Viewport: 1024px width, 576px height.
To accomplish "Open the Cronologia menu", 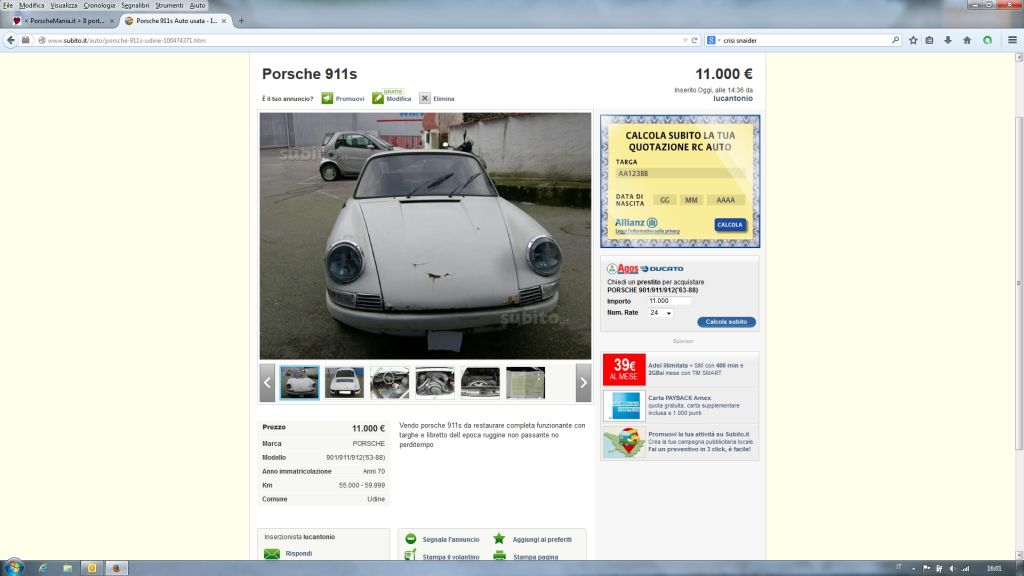I will coord(99,5).
